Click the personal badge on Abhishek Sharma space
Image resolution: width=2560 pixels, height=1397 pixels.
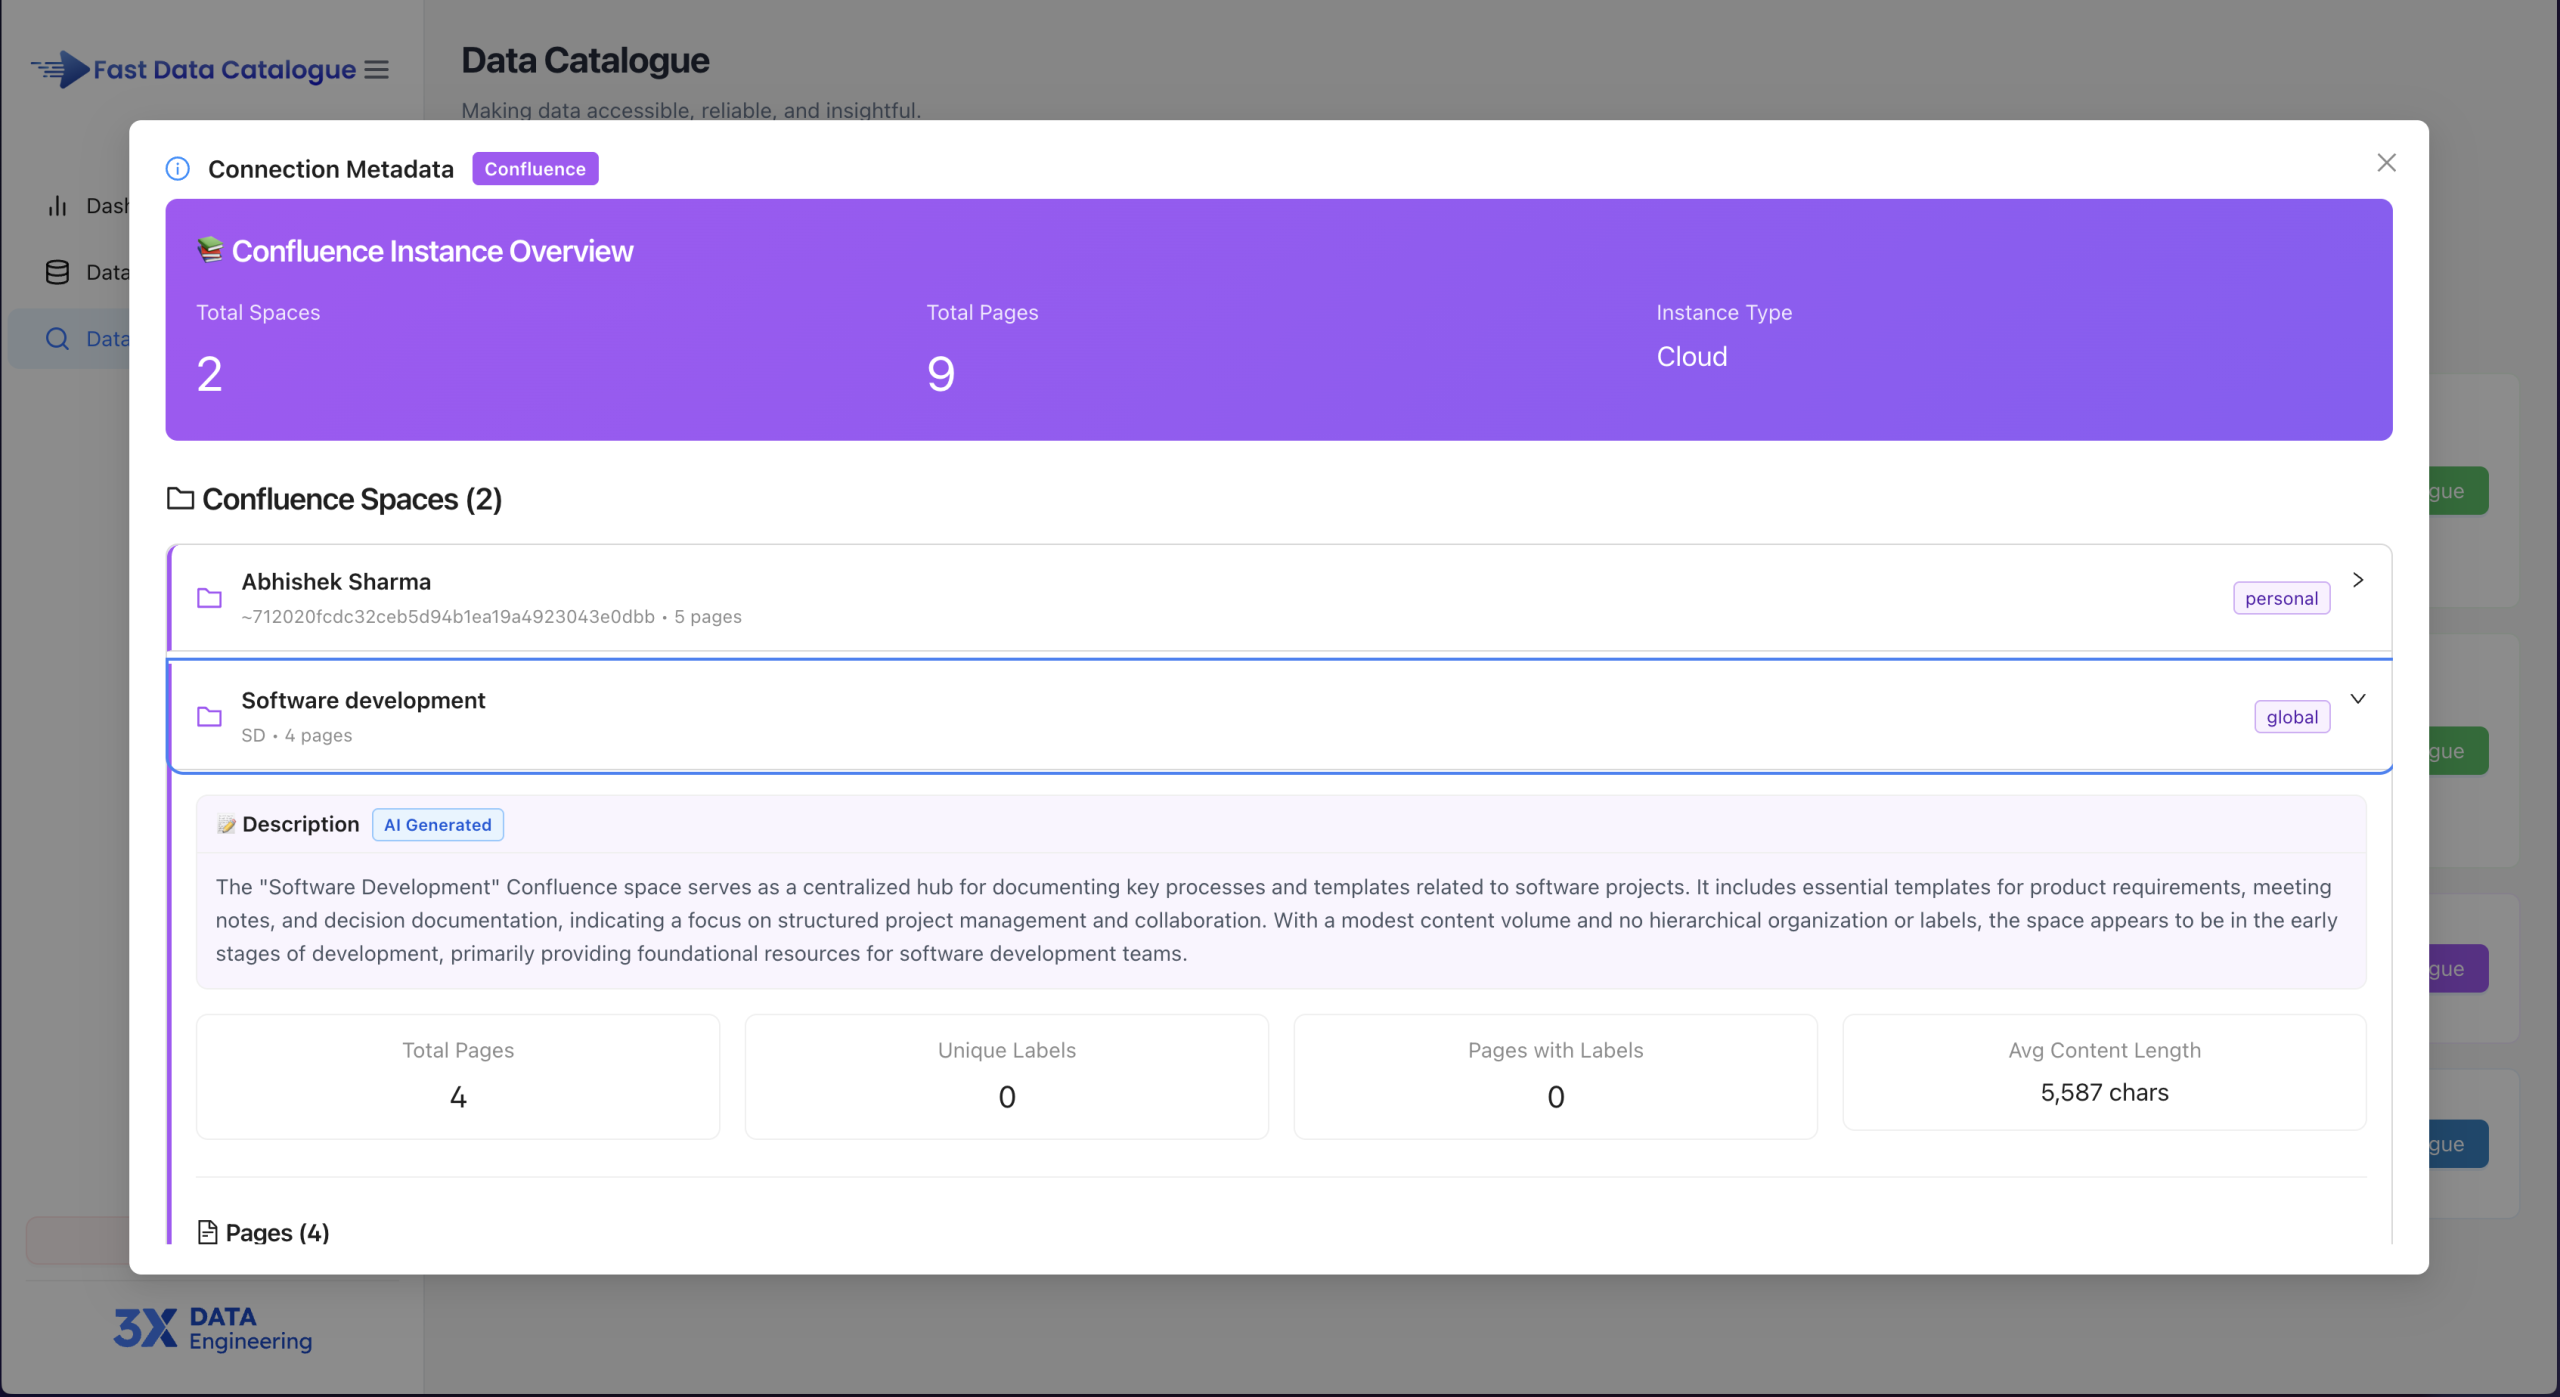[x=2281, y=597]
